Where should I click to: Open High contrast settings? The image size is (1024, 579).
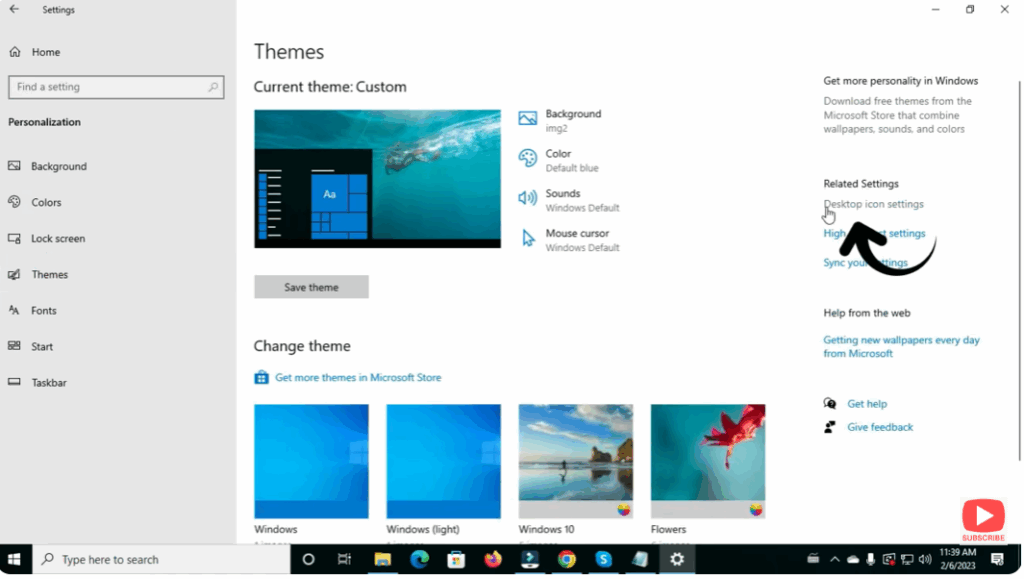[873, 233]
